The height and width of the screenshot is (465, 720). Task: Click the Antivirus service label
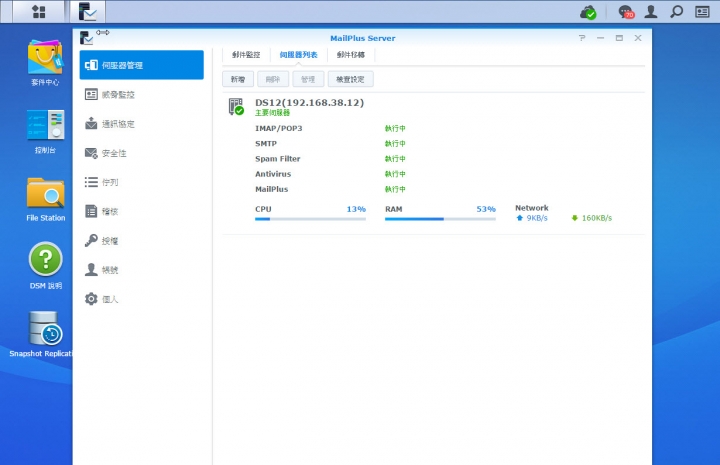click(273, 174)
